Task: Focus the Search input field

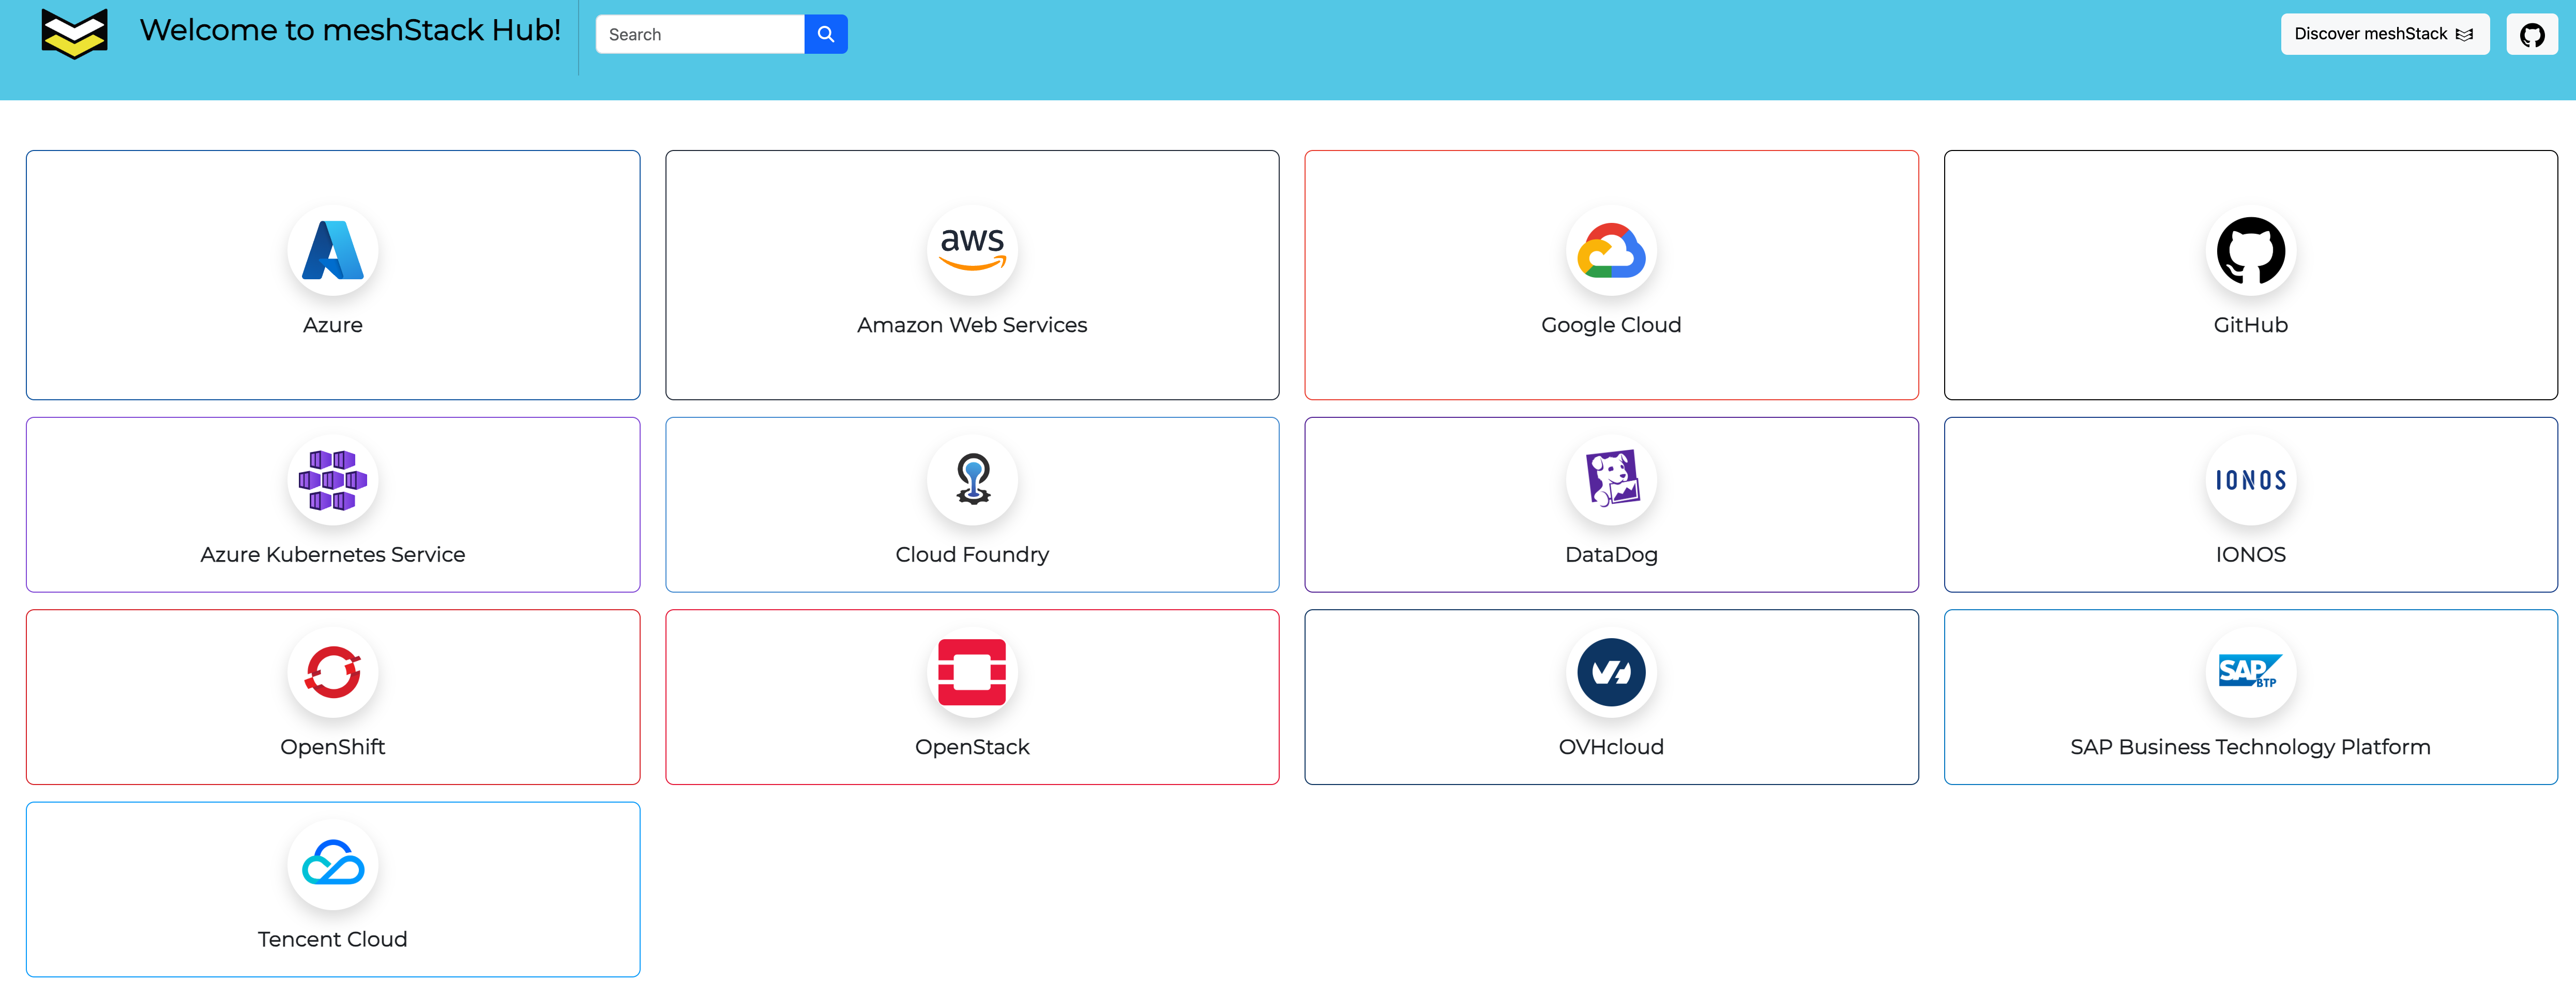Action: (x=700, y=34)
